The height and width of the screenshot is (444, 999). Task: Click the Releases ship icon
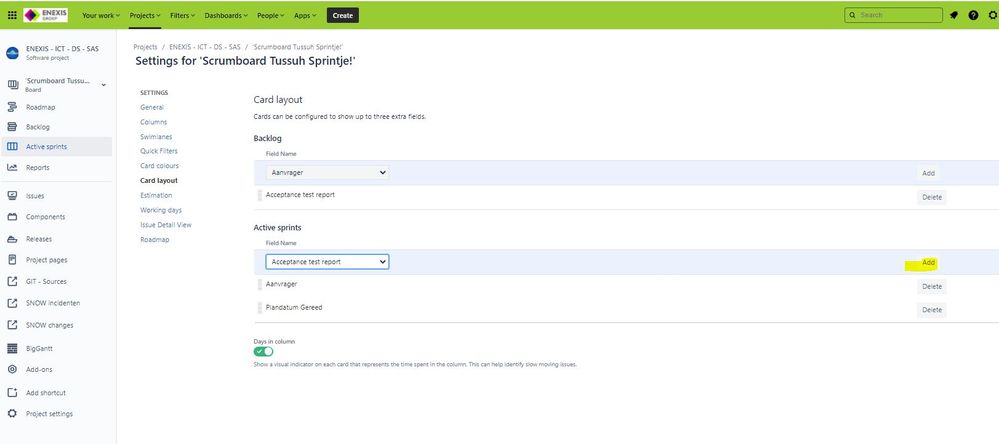(12, 240)
